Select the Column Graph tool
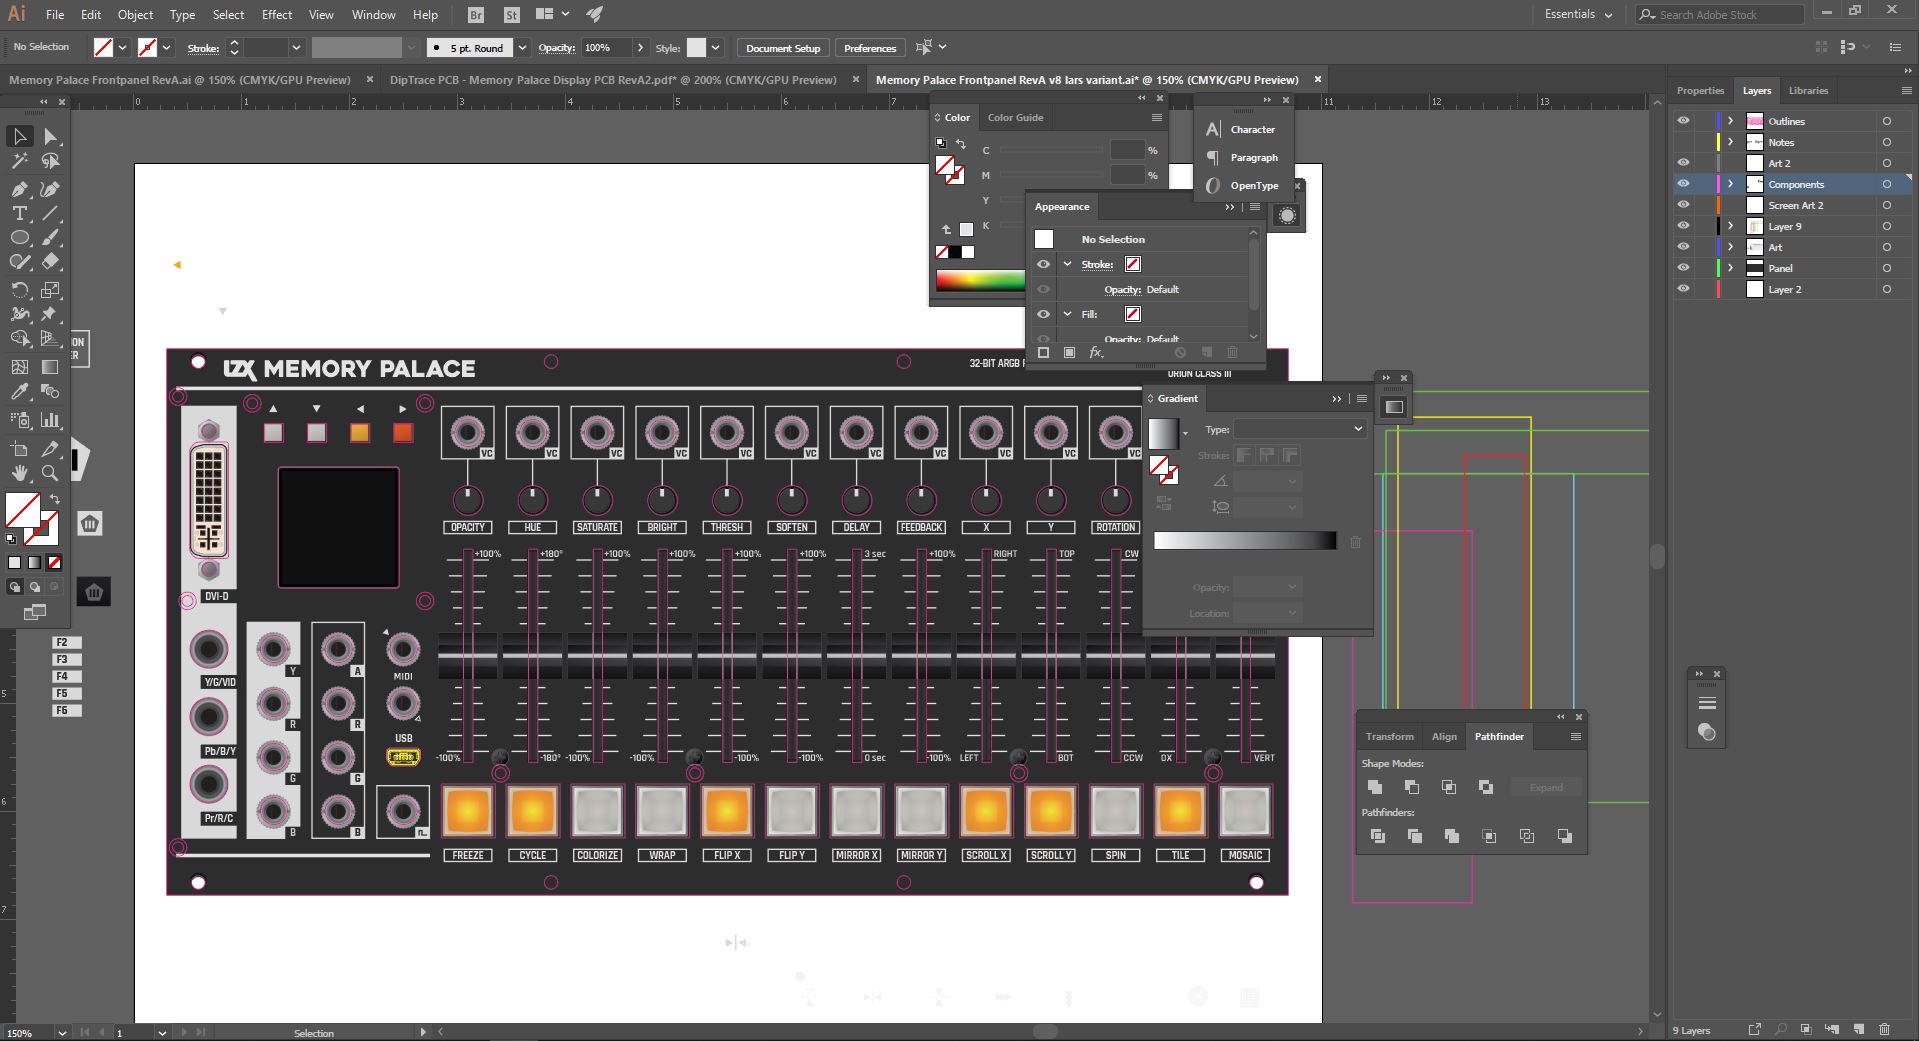1919x1041 pixels. click(x=50, y=420)
